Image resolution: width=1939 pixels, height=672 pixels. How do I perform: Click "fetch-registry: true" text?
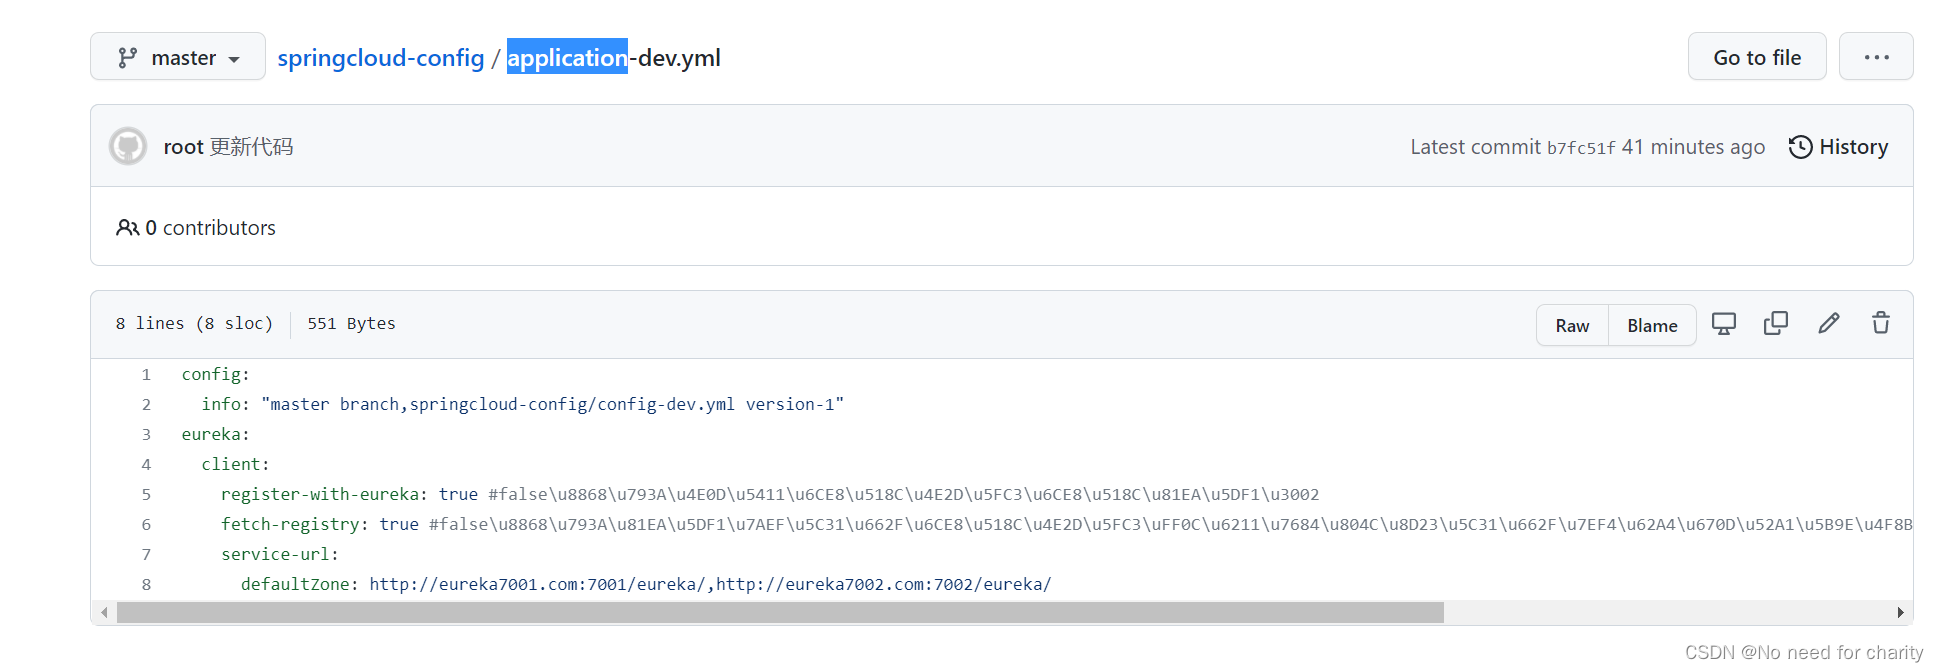point(320,524)
